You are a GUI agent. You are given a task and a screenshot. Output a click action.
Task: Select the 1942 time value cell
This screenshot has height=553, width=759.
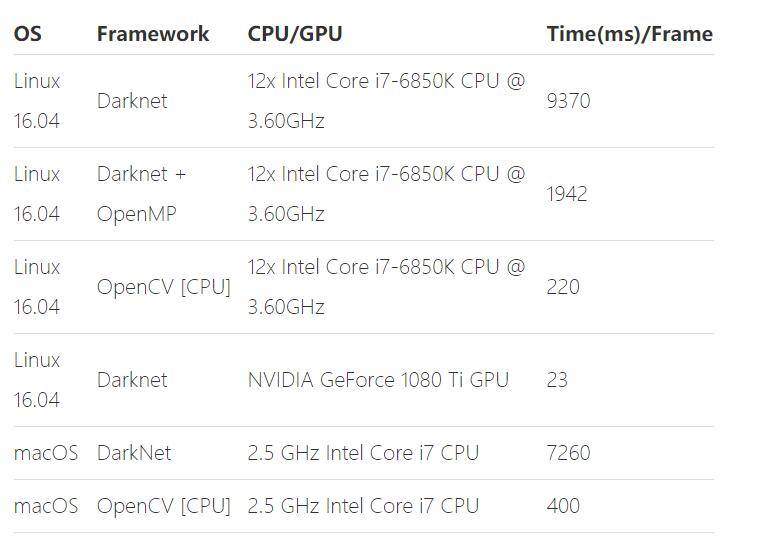[x=567, y=194]
